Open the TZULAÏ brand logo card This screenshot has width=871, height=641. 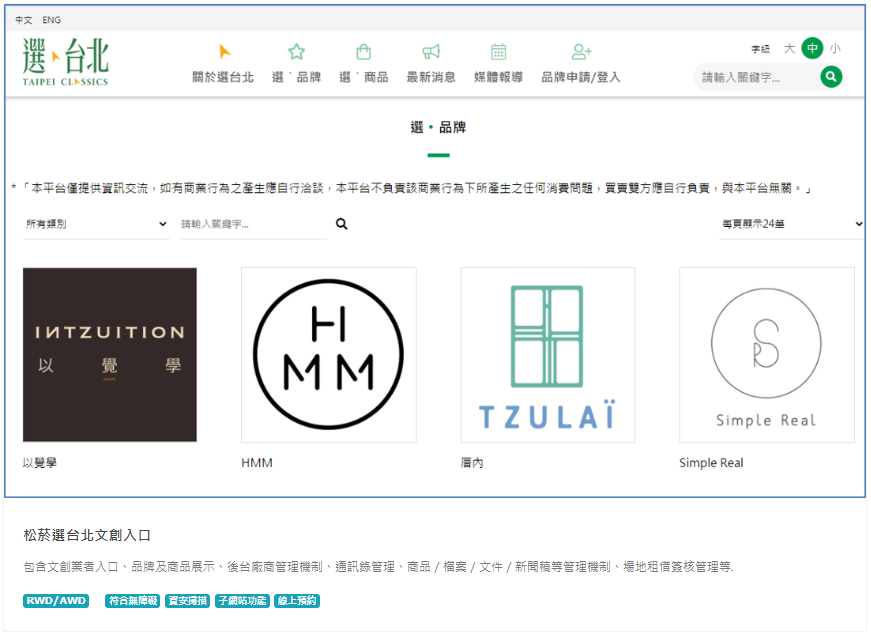(x=547, y=355)
